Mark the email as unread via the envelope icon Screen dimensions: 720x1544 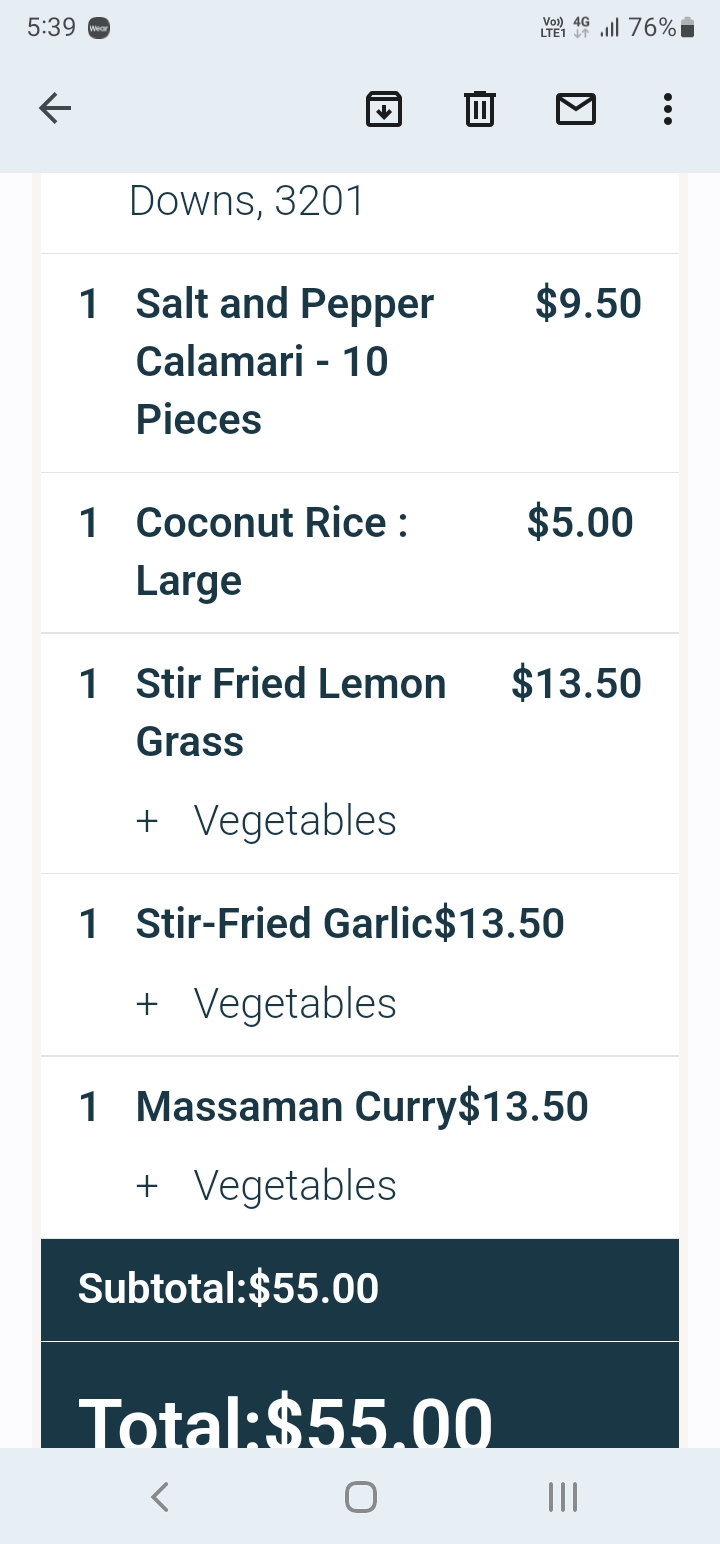[576, 108]
